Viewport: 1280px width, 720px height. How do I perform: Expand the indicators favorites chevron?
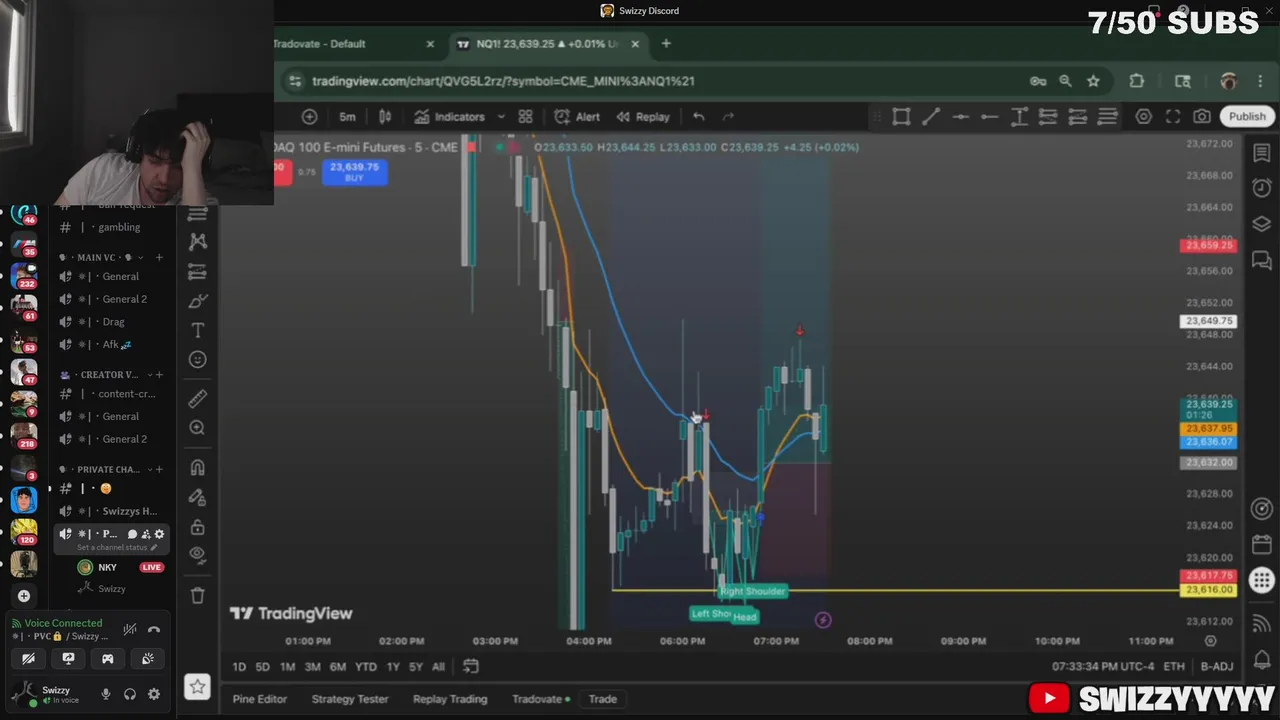[x=501, y=117]
